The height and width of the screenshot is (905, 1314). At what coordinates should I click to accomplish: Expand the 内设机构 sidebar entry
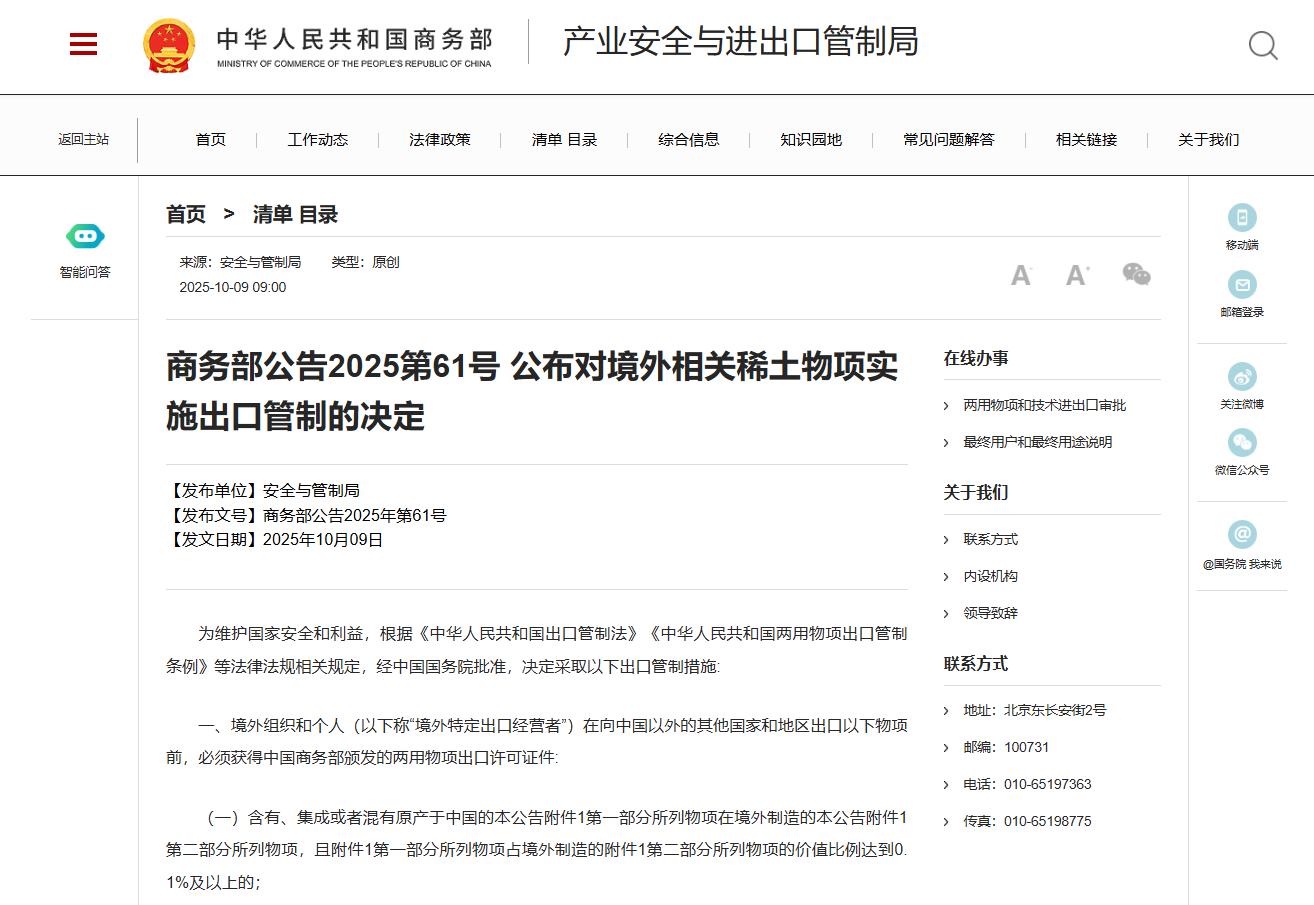tap(990, 576)
